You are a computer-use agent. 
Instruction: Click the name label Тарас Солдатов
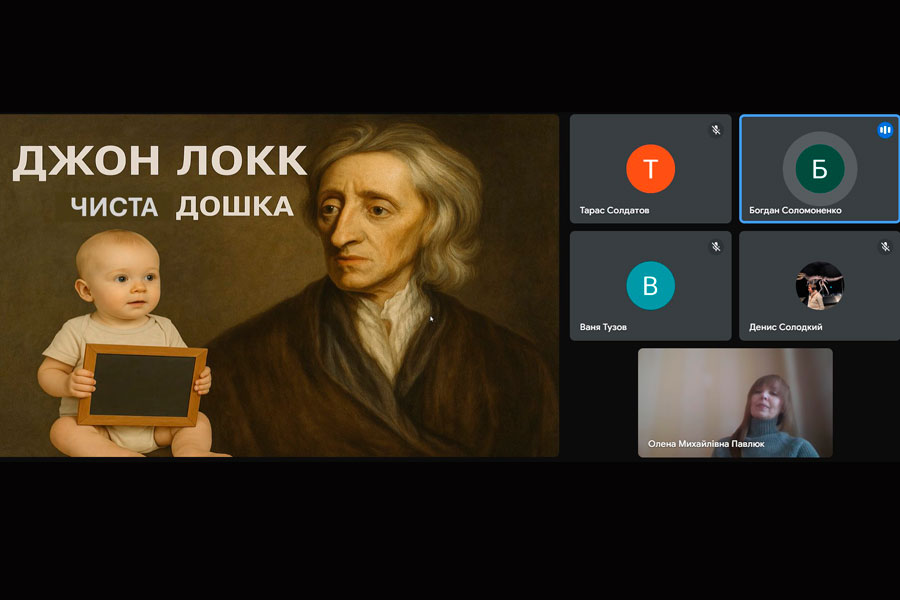614,210
